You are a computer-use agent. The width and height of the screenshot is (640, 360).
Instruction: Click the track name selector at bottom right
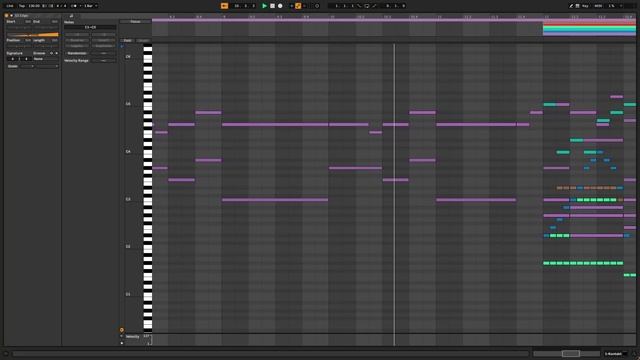[x=616, y=354]
